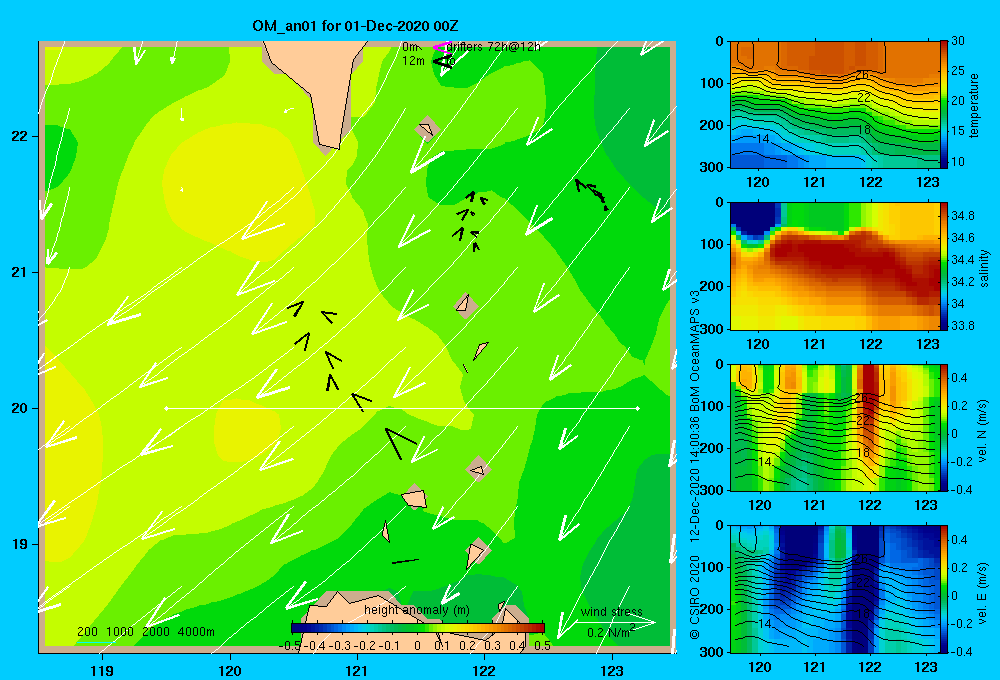This screenshot has height=680, width=1000.
Task: Click west endpoint of the white transect line
Action: 166,408
